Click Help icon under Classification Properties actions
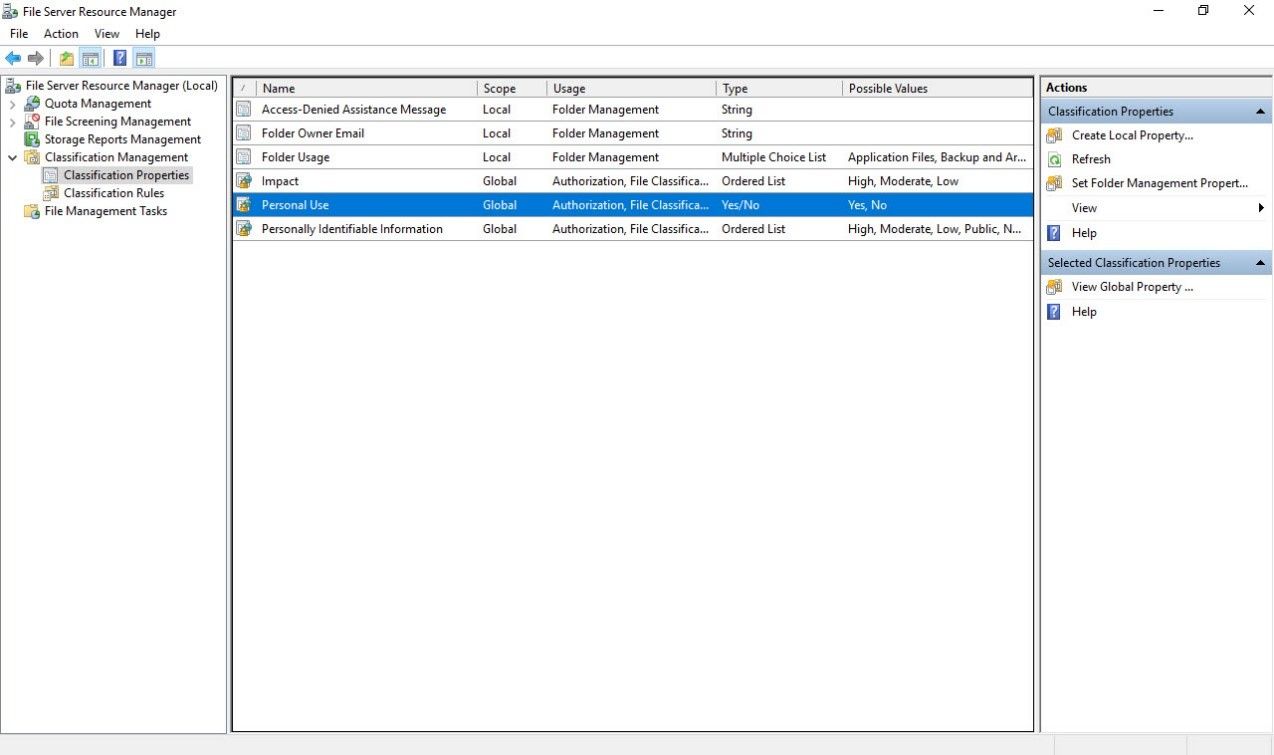Screen dimensions: 1274x755 (1054, 233)
